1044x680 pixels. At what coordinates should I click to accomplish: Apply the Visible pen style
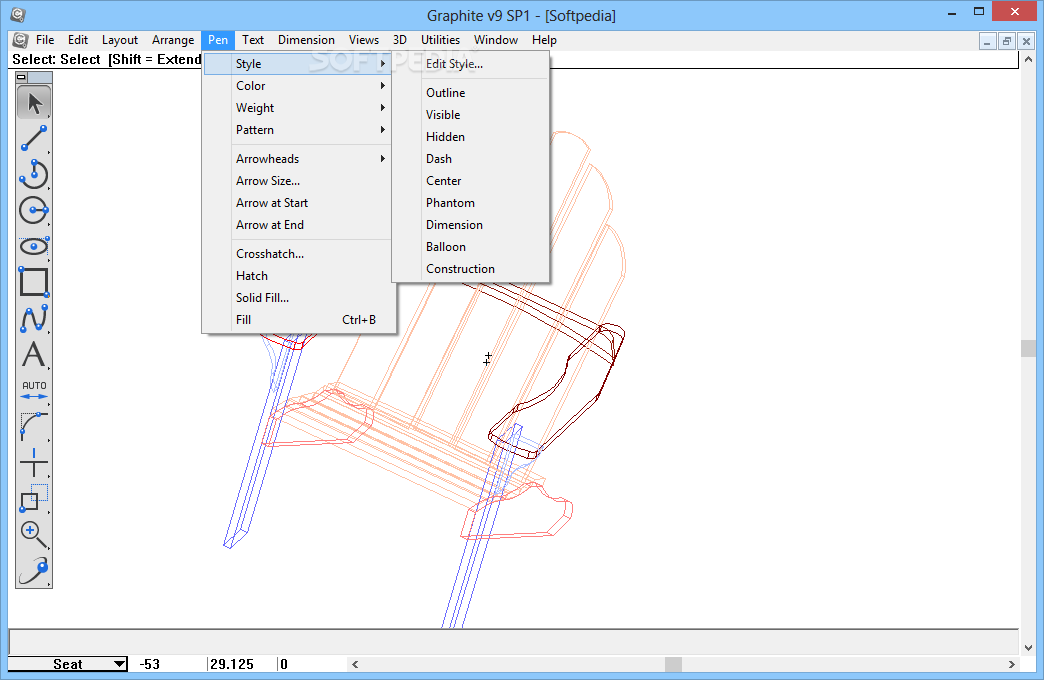coord(471,115)
